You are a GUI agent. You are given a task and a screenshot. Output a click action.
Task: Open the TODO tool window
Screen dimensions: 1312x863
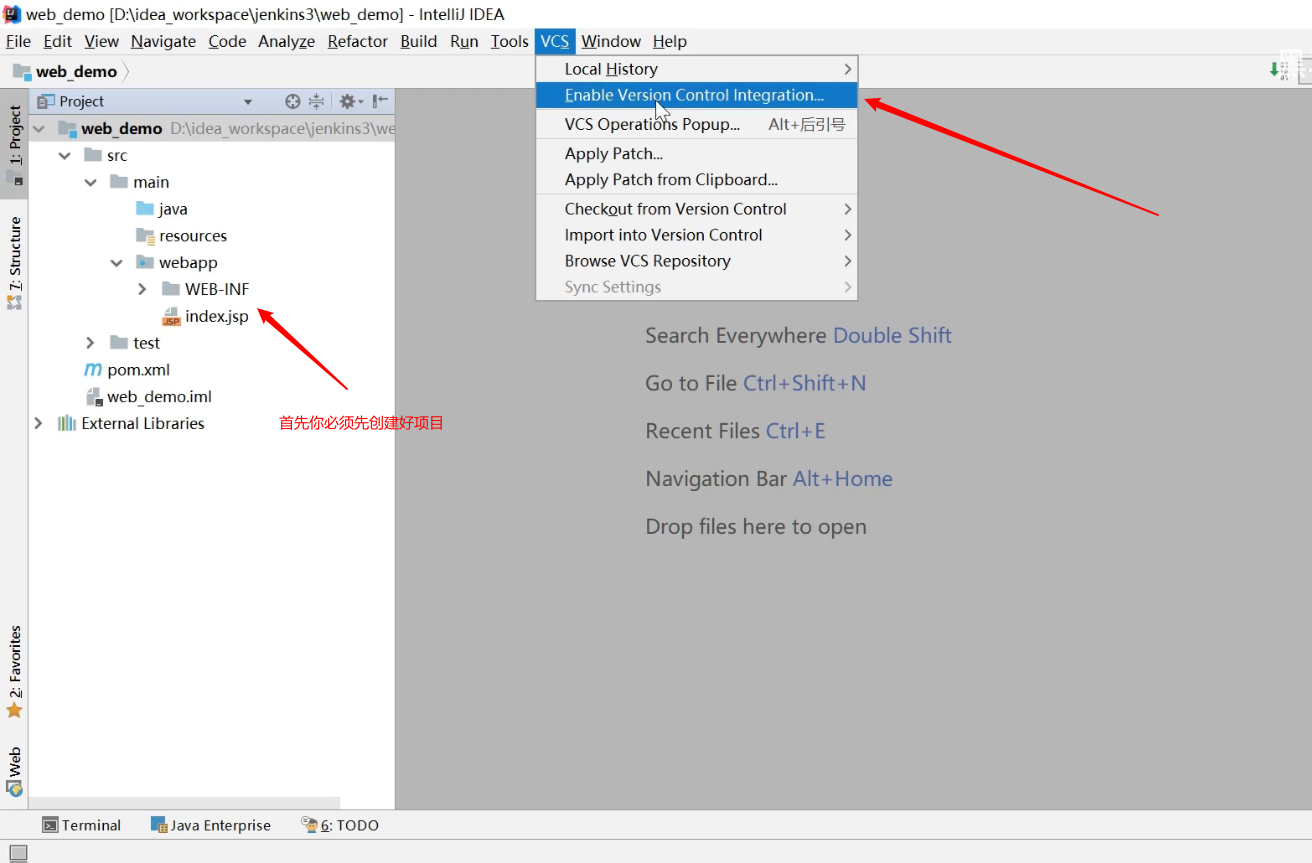[x=340, y=825]
